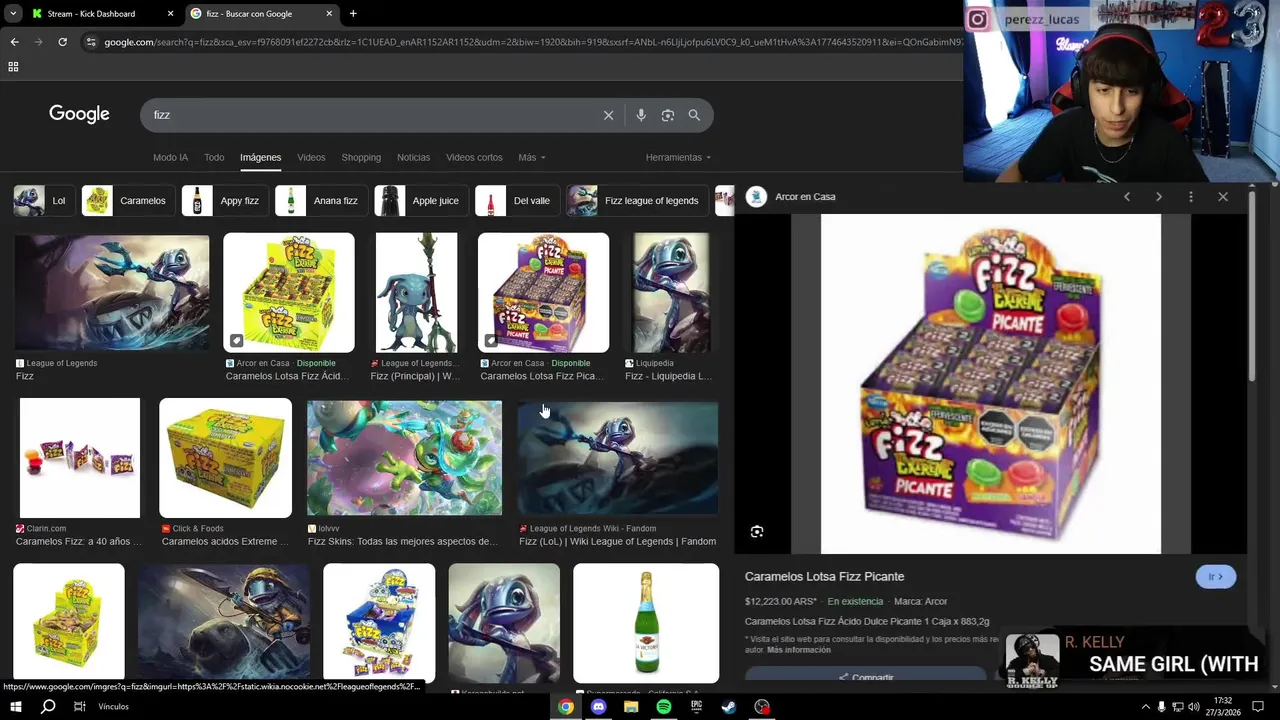Open the recording app icon in the taskbar
Image resolution: width=1280 pixels, height=720 pixels.
[762, 707]
